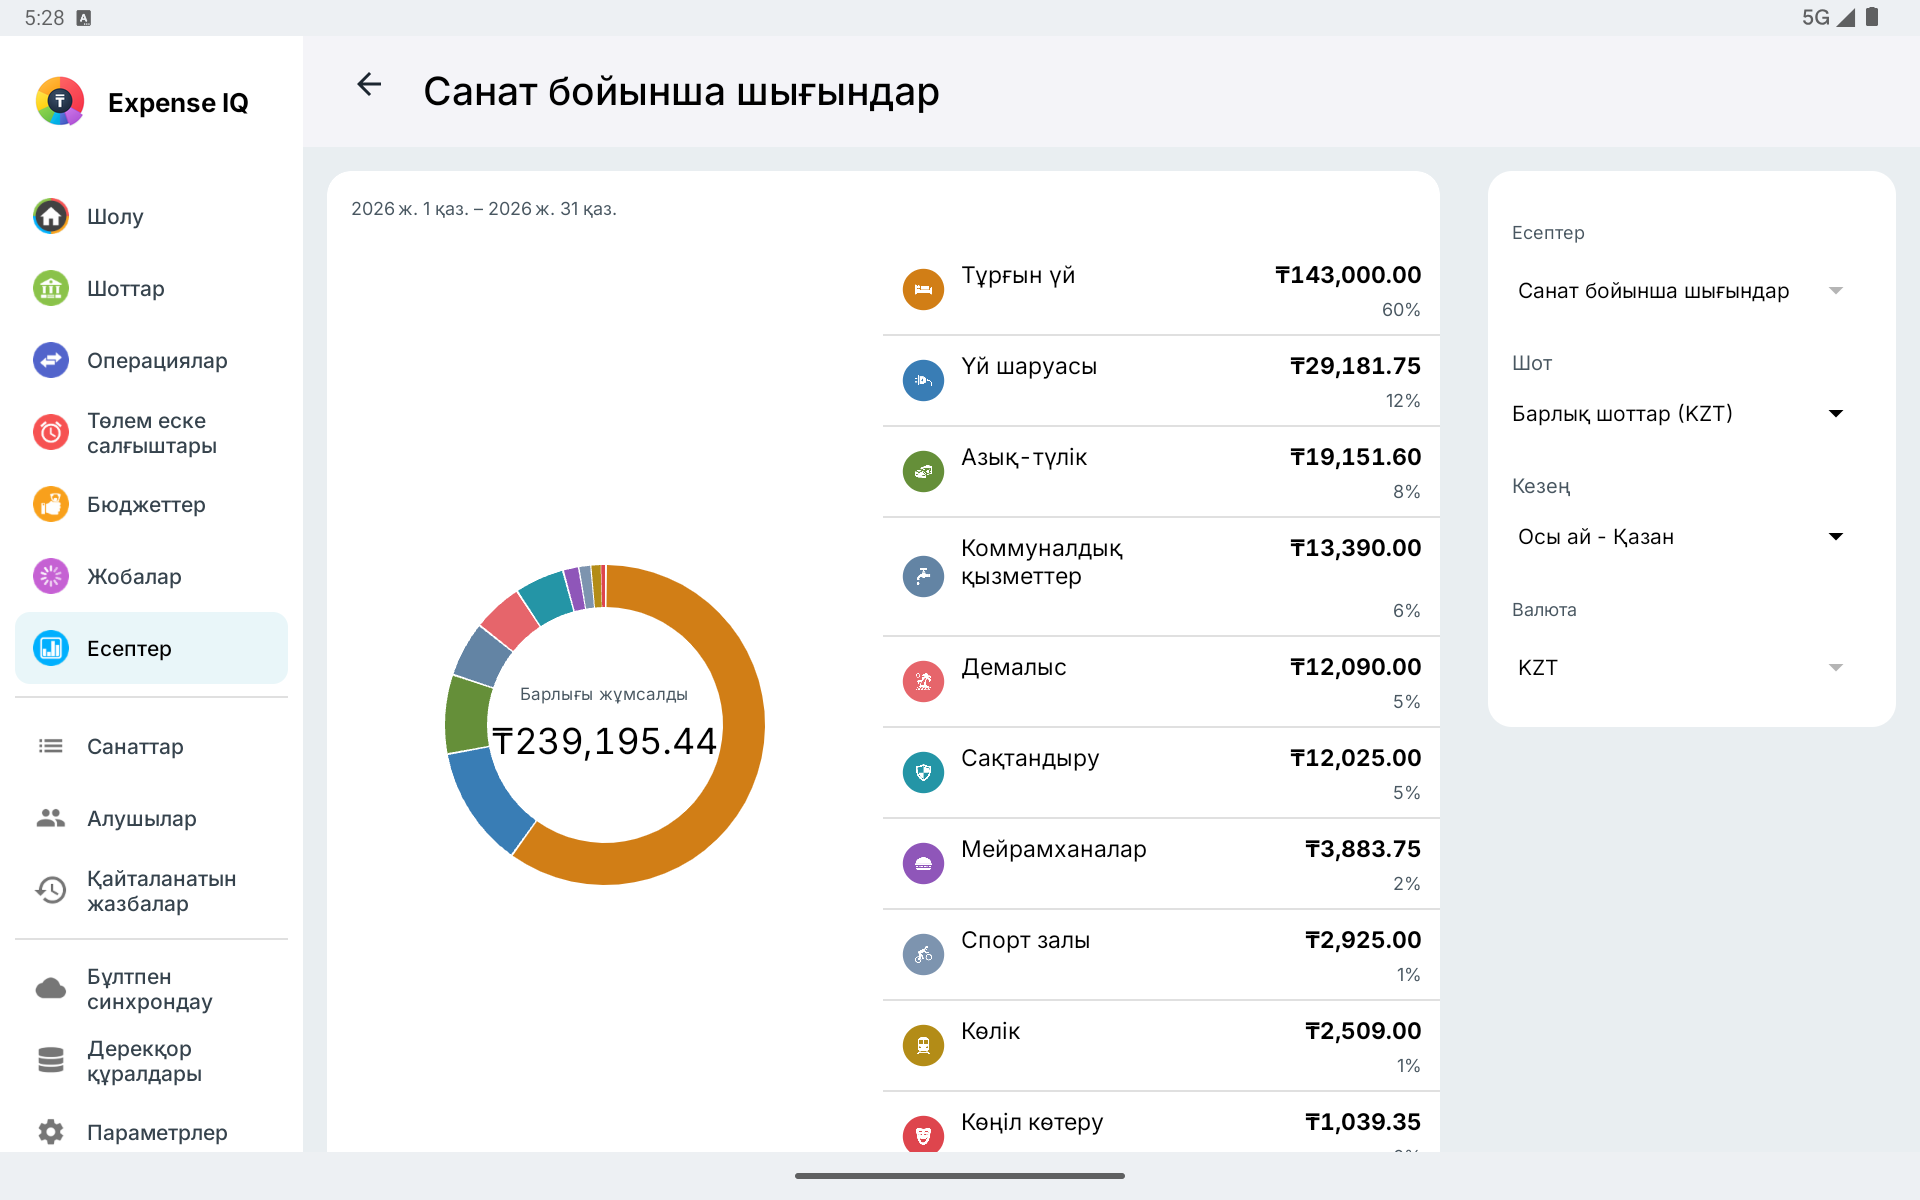
Task: Open the Коммуналдық қызметтер expense row
Action: [x=1161, y=577]
